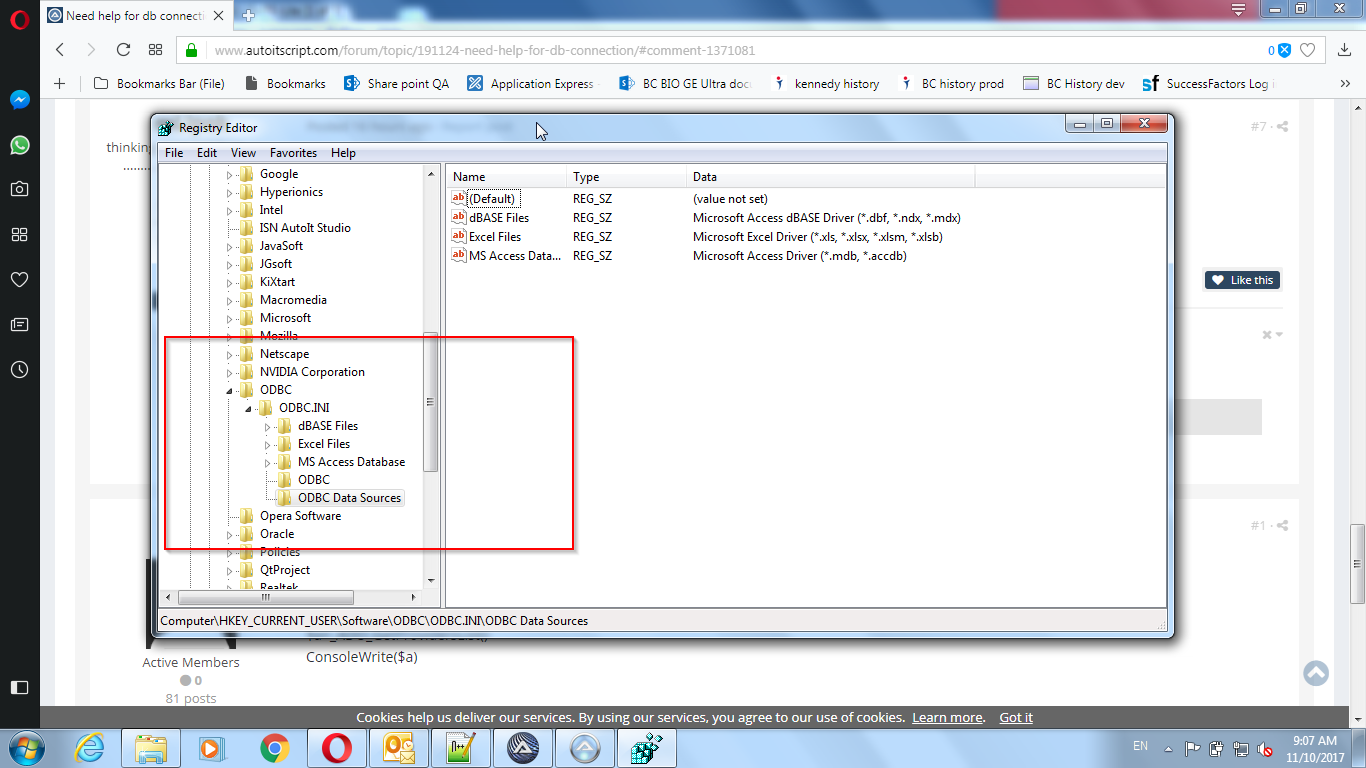Accept cookies with Got it
This screenshot has width=1366, height=768.
tap(1016, 717)
